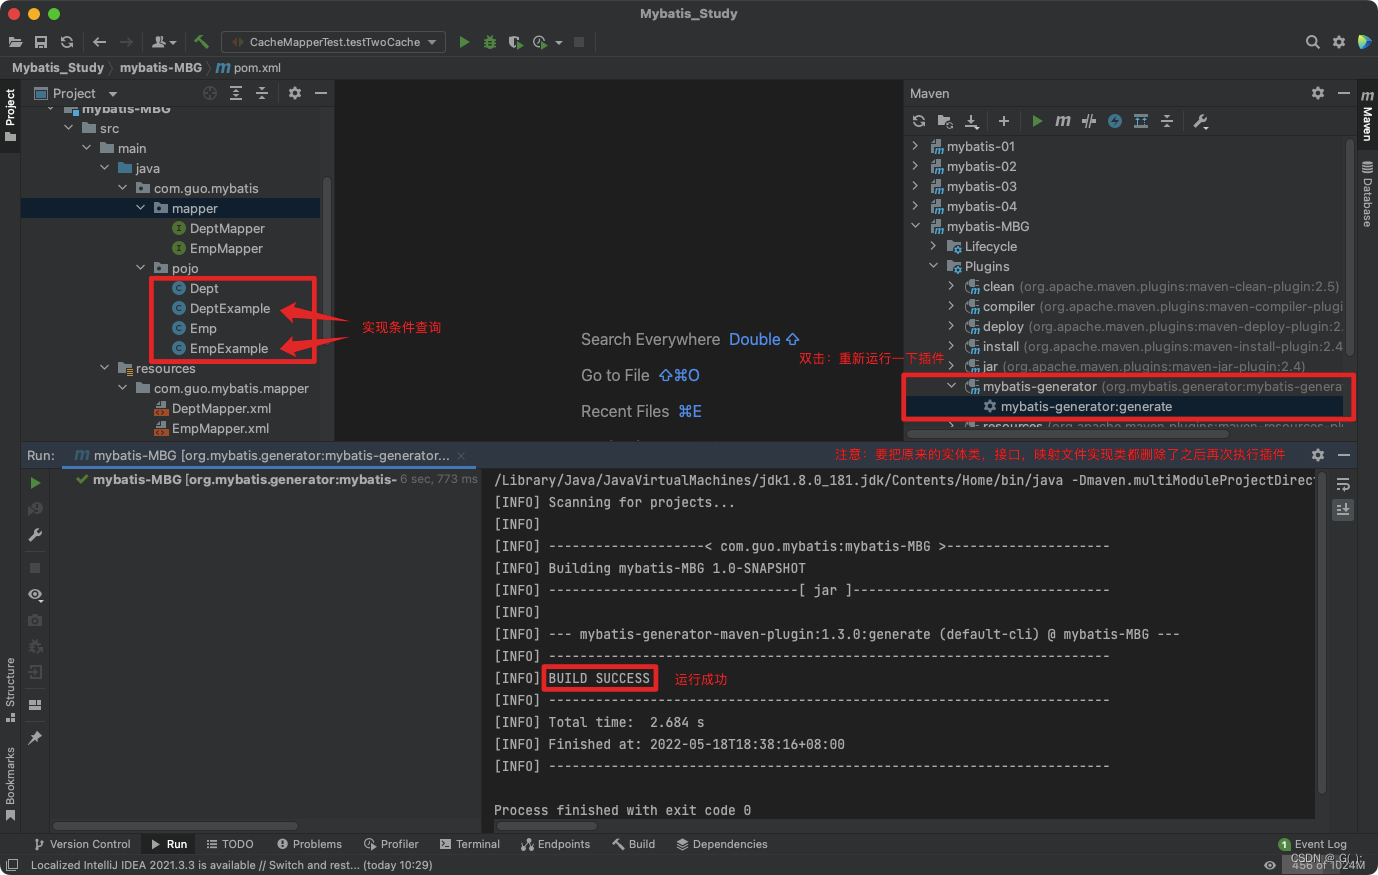The image size is (1378, 875).
Task: Click Select Opened File target icon in Project panel
Action: [x=210, y=93]
